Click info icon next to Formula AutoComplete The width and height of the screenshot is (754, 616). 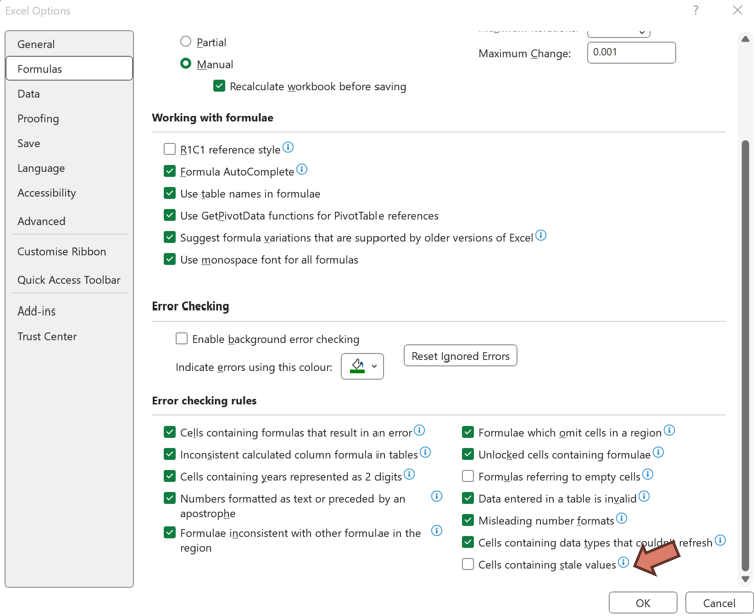click(x=302, y=170)
